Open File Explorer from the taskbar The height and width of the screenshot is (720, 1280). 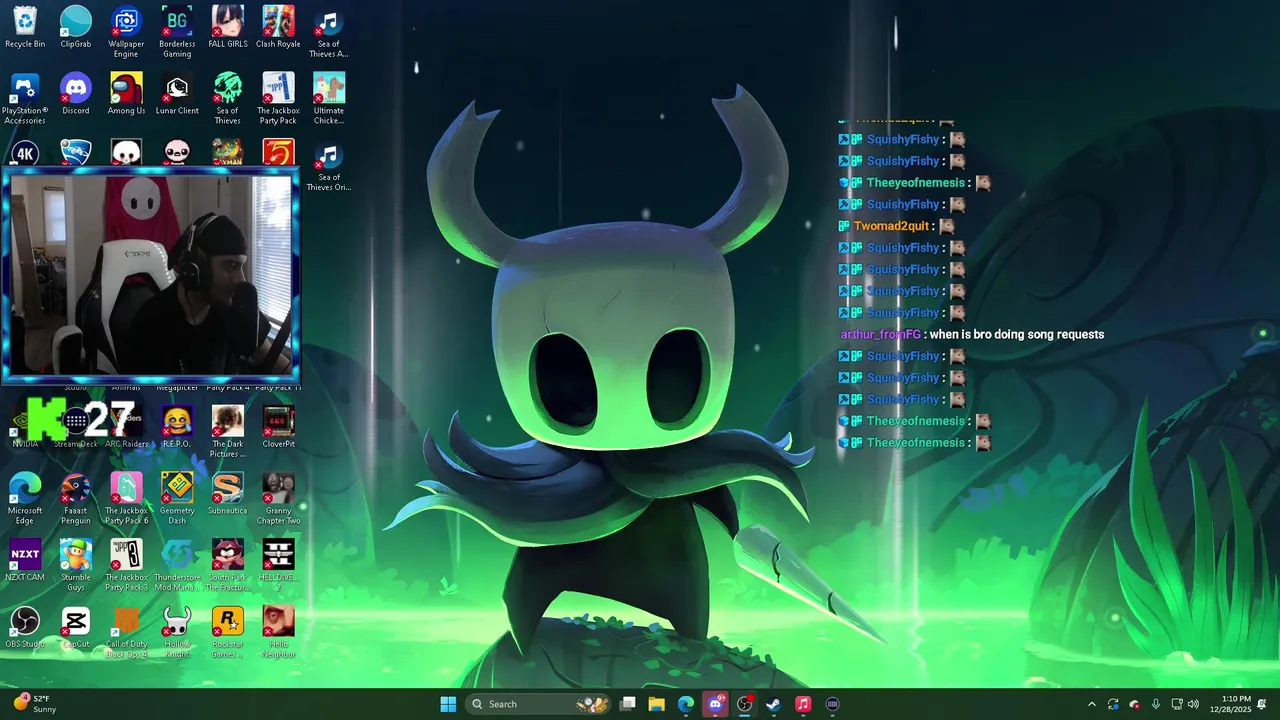[657, 704]
